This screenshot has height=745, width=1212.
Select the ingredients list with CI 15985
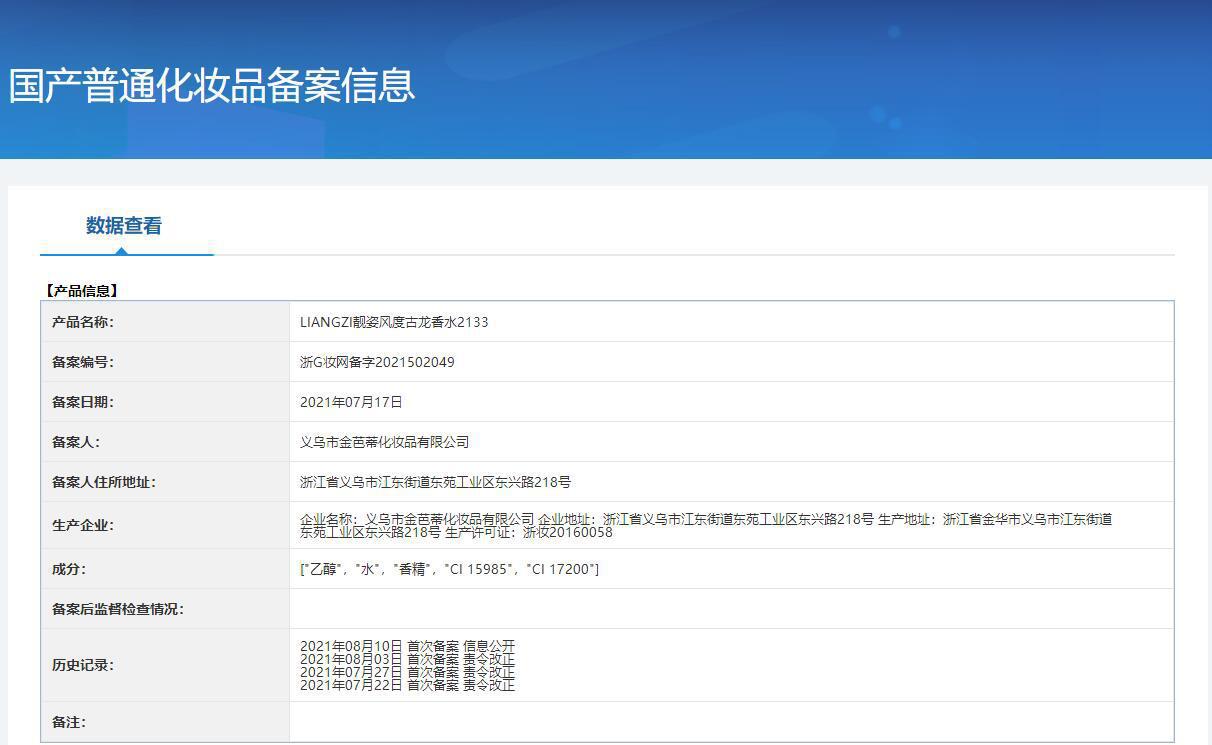click(449, 569)
